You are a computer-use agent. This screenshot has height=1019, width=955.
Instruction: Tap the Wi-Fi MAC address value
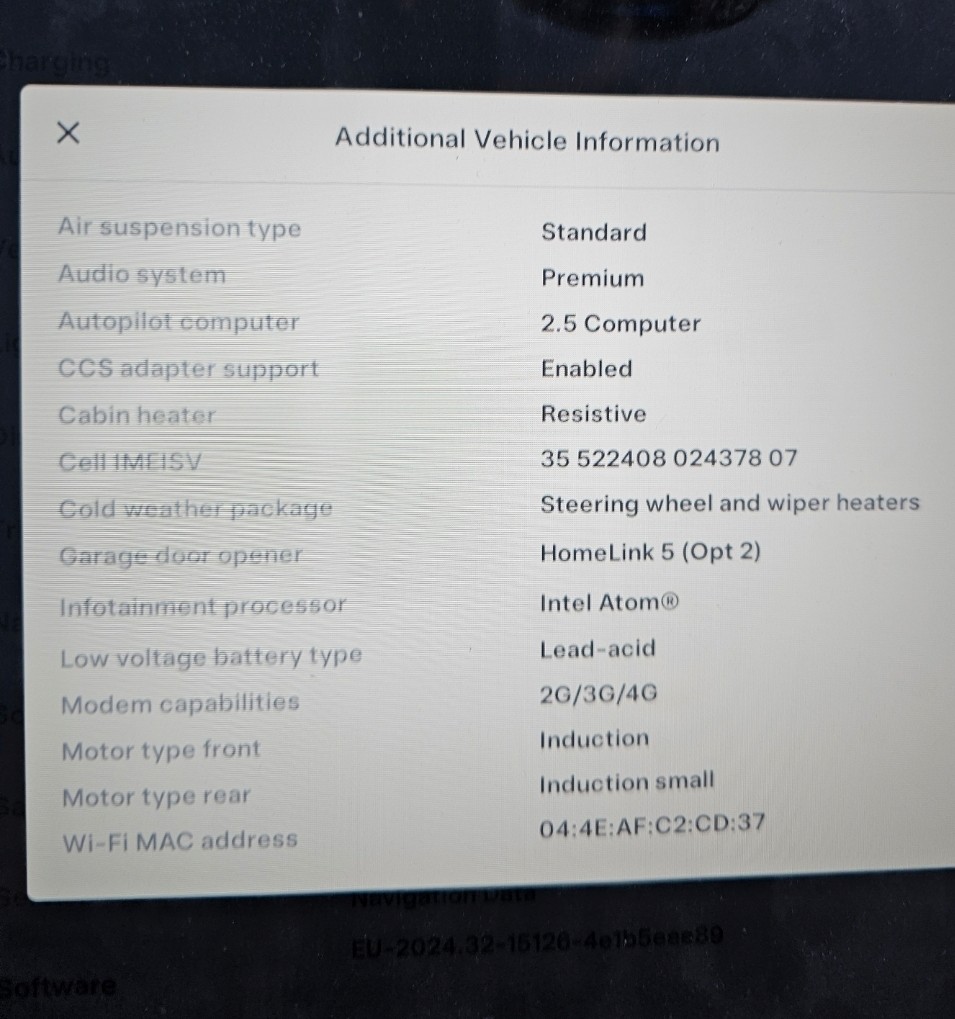pos(652,825)
